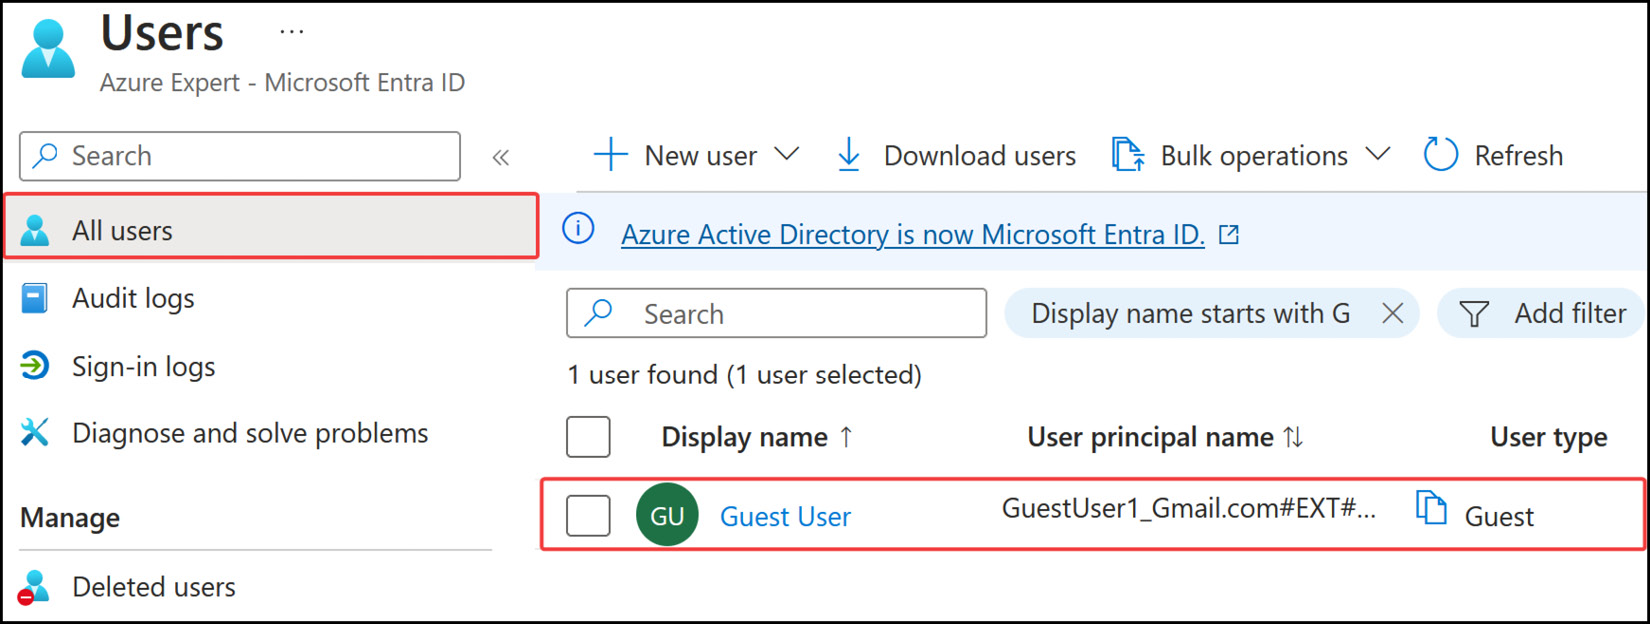Click the Users page avatar icon

point(48,48)
